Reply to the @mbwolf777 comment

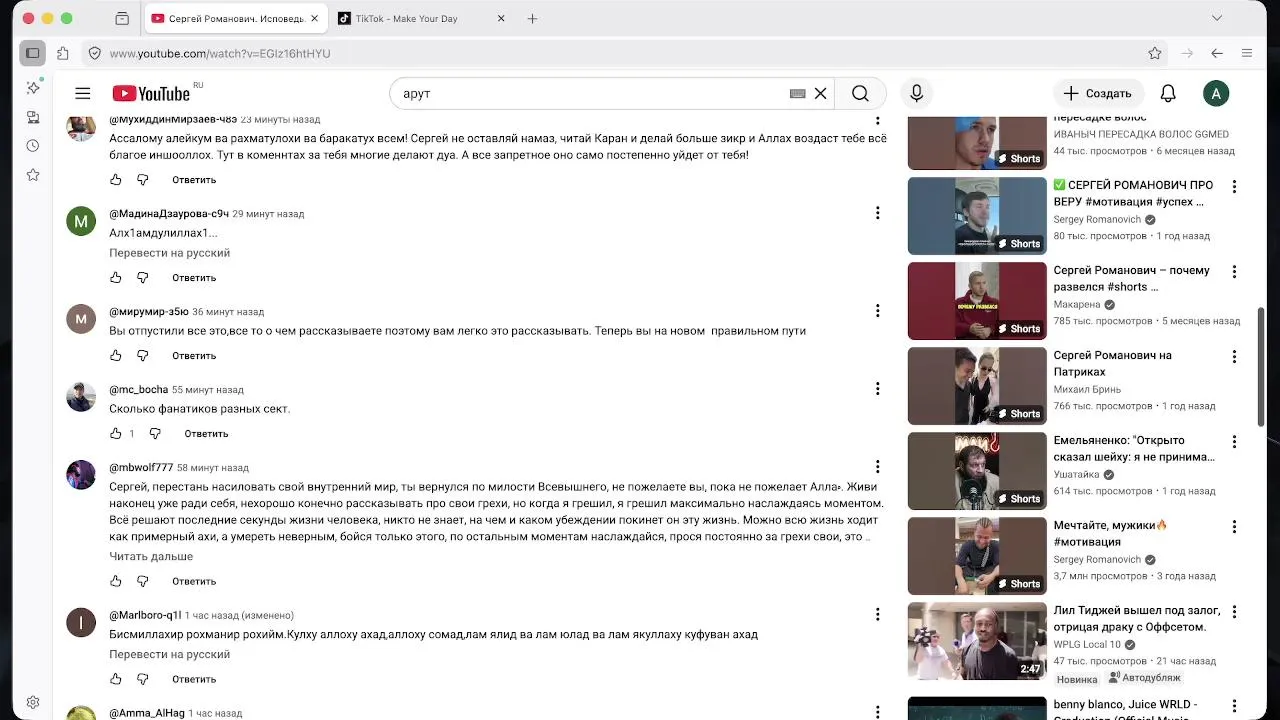click(x=194, y=581)
